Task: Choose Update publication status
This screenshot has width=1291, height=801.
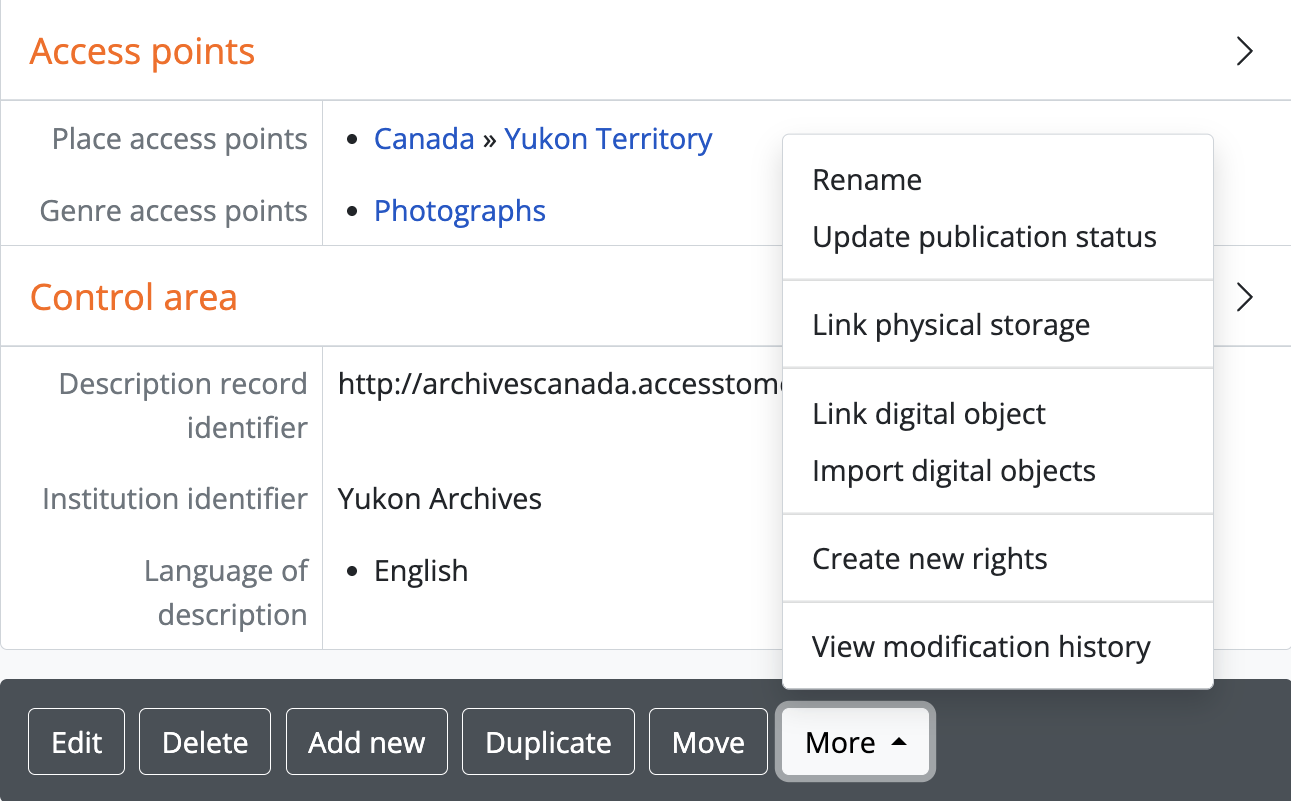Action: click(x=984, y=237)
